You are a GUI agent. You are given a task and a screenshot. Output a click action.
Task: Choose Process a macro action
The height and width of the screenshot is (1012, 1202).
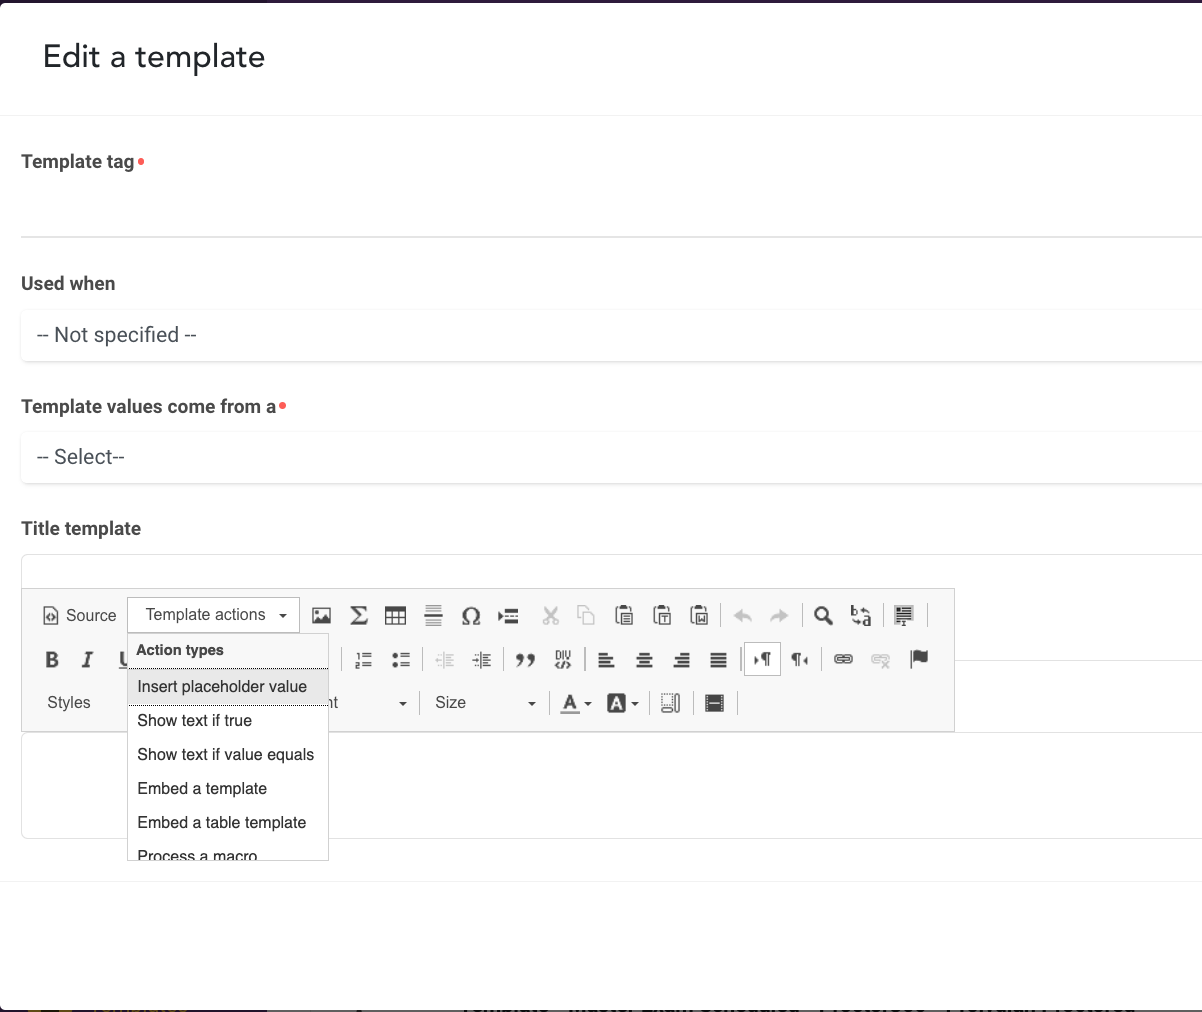tap(228, 853)
